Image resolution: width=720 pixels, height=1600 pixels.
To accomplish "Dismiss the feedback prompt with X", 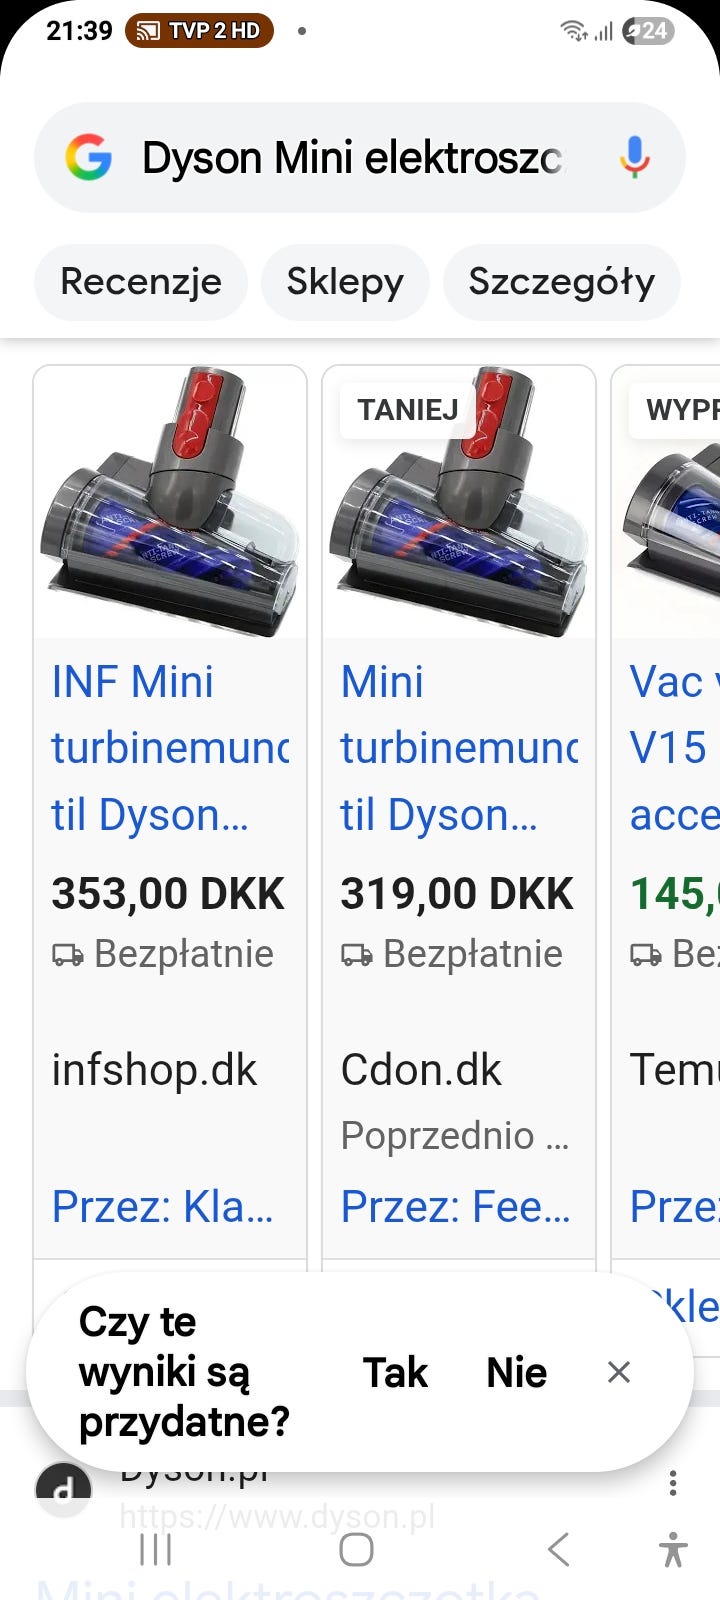I will (x=619, y=1372).
